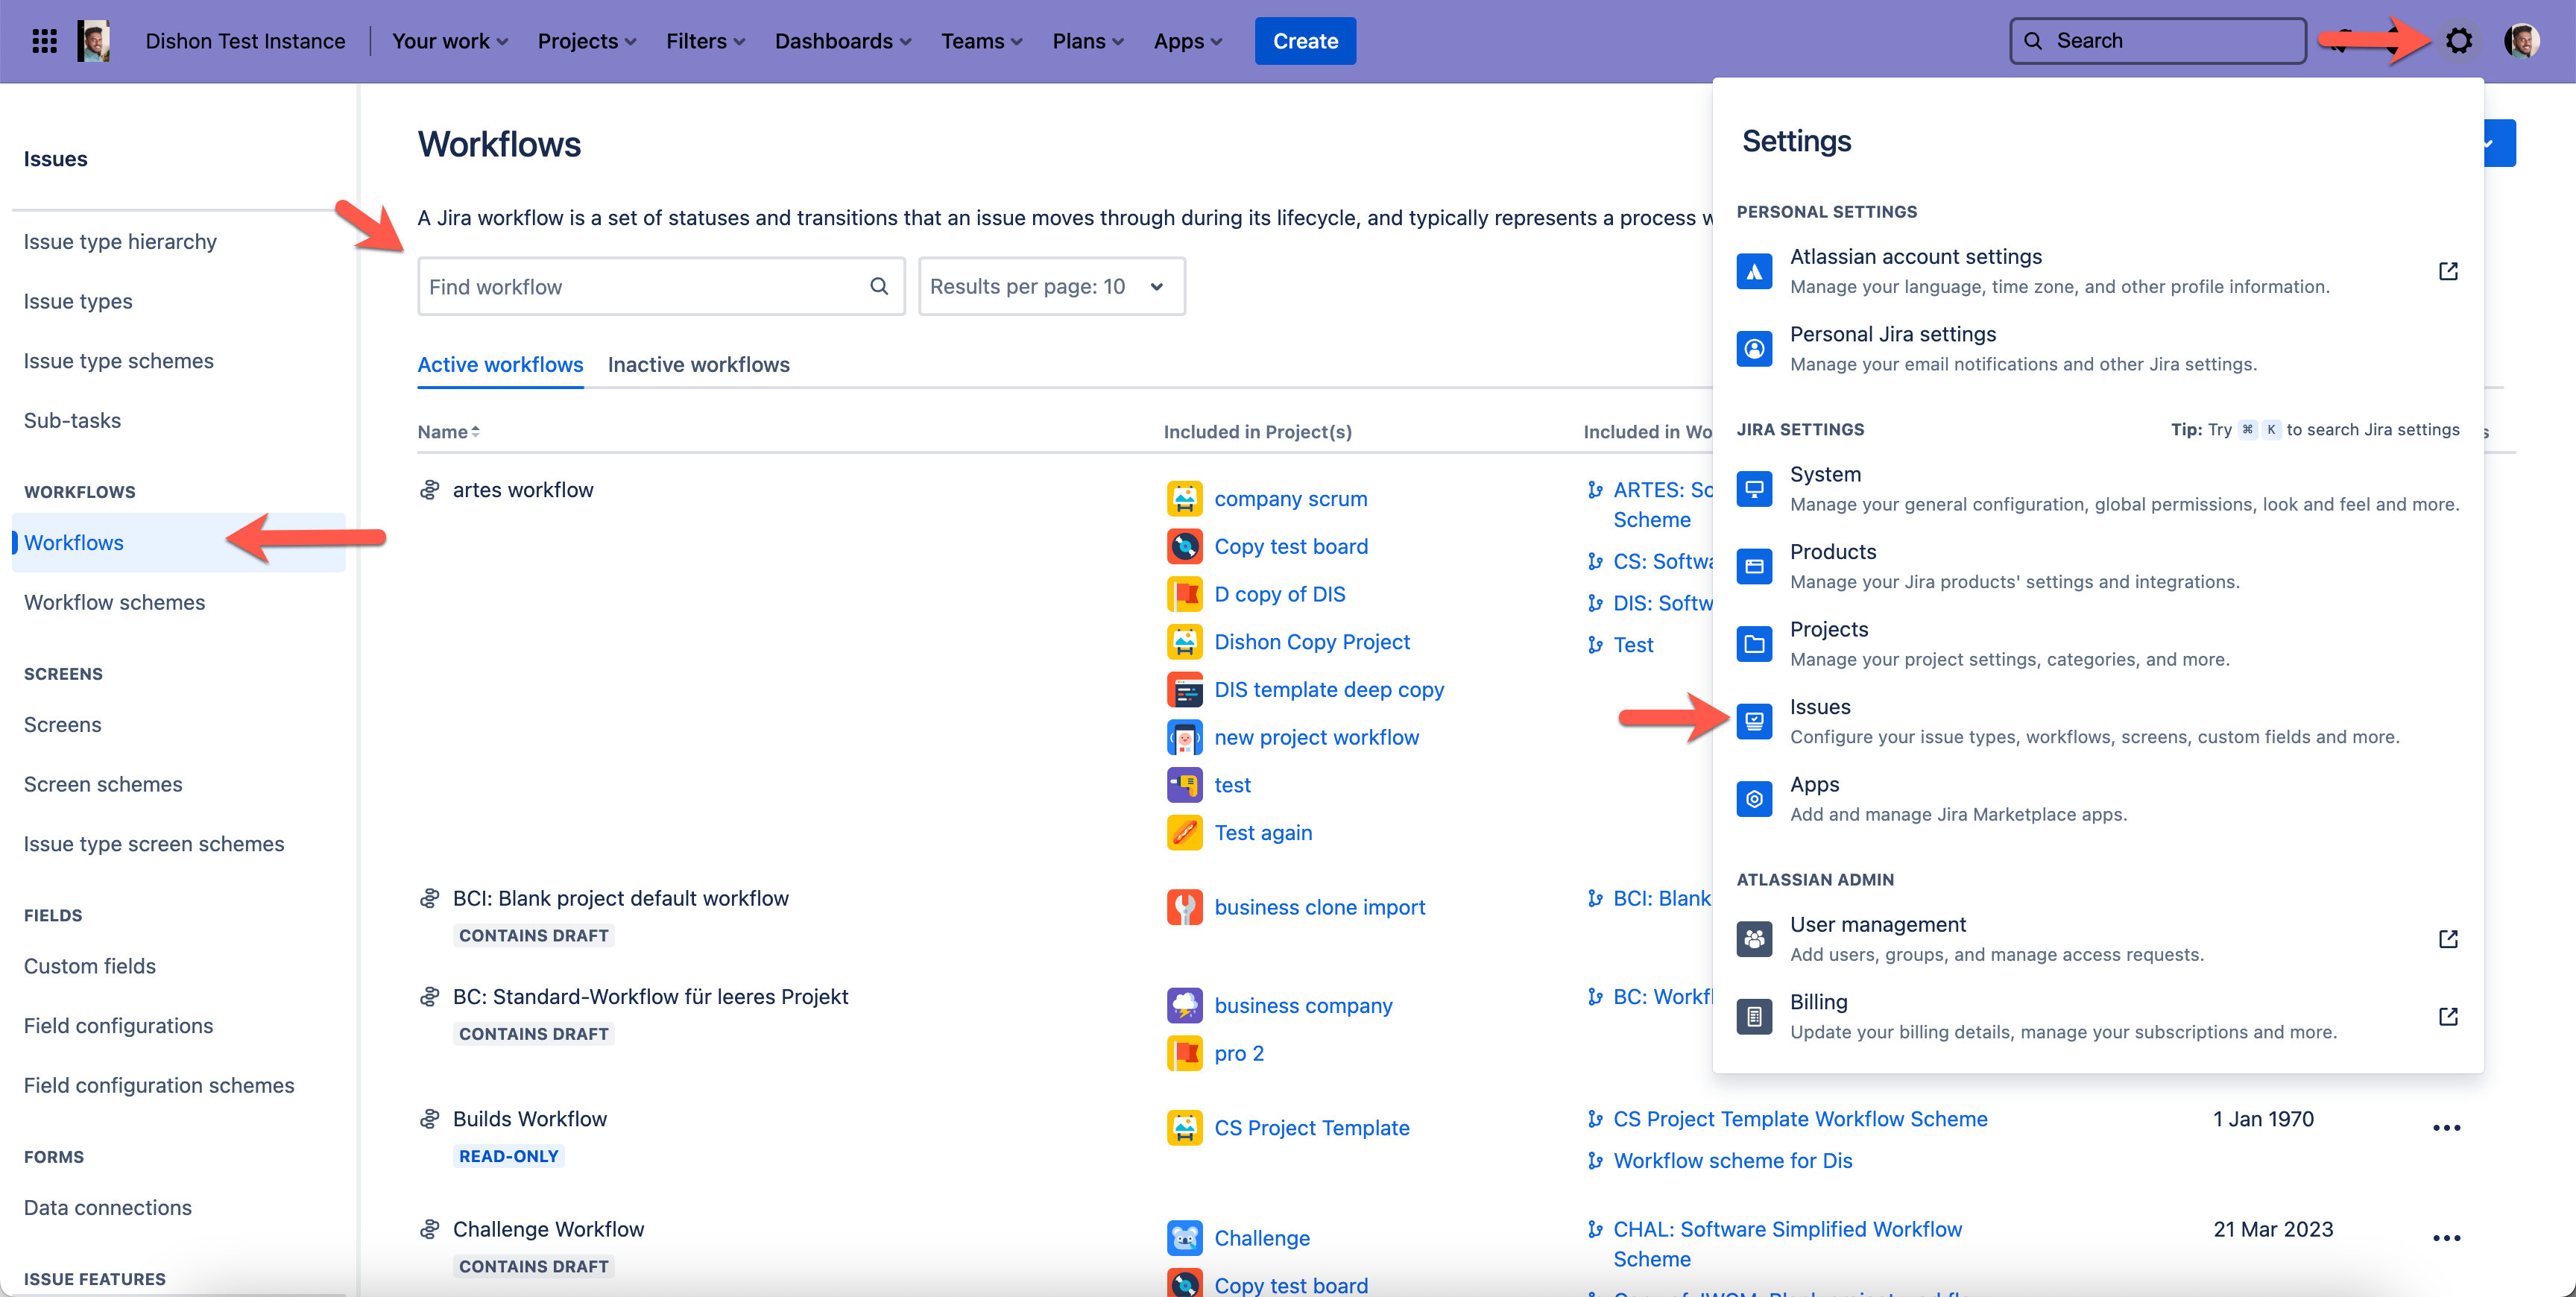The height and width of the screenshot is (1297, 2576).
Task: Click the Billing settings icon
Action: click(1754, 1017)
